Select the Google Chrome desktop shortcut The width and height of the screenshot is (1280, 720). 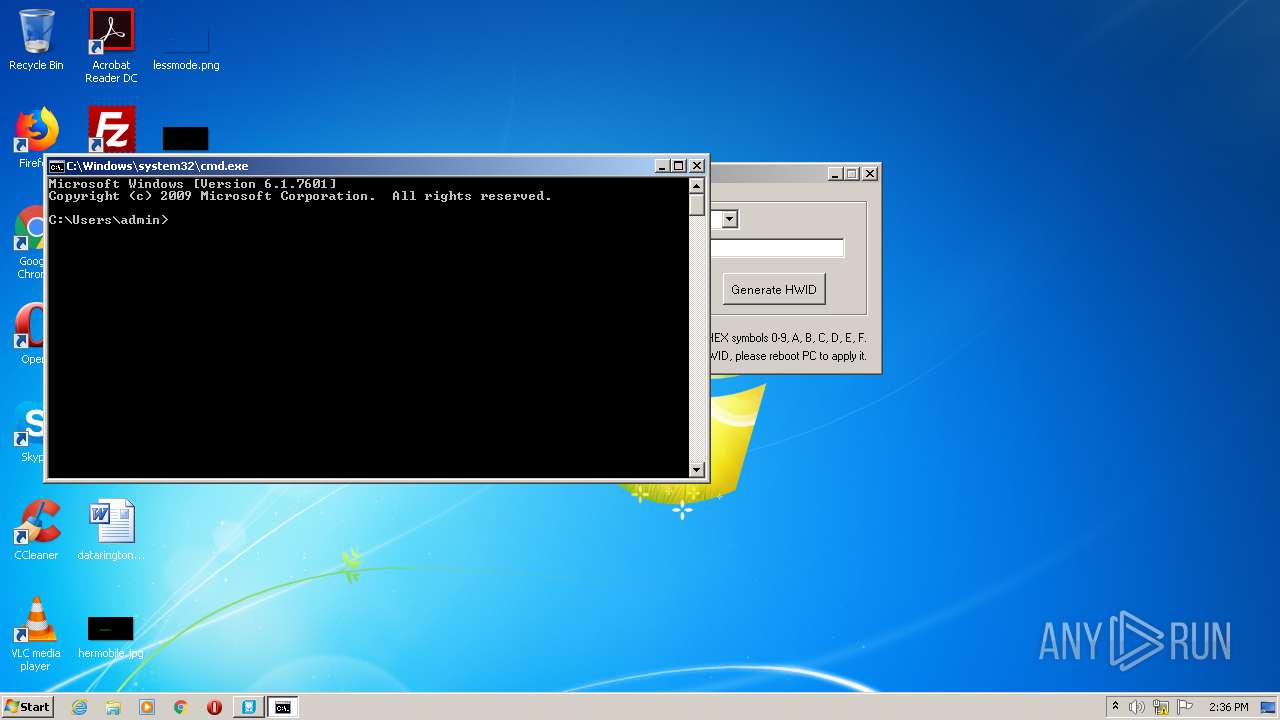(x=28, y=243)
